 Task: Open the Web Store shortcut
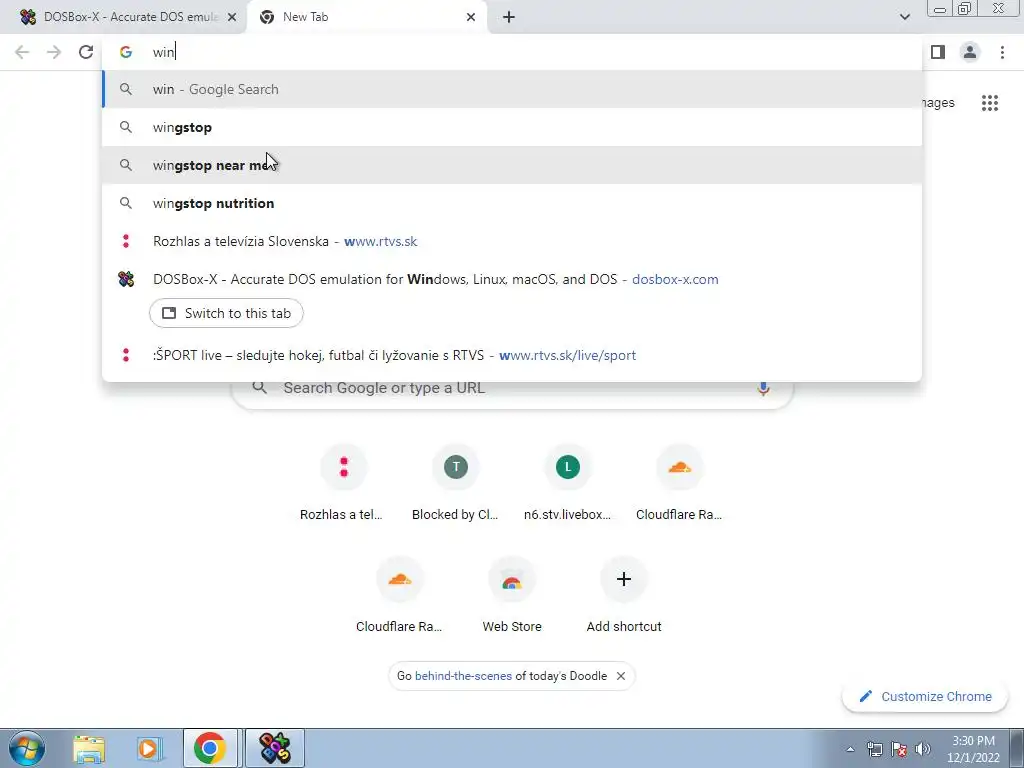click(511, 596)
